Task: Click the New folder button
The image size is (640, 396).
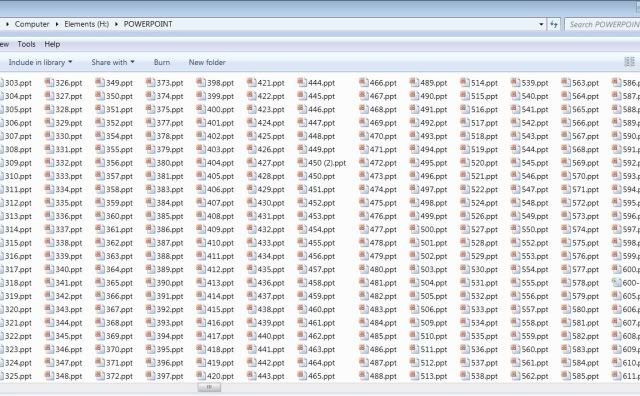Action: [207, 62]
